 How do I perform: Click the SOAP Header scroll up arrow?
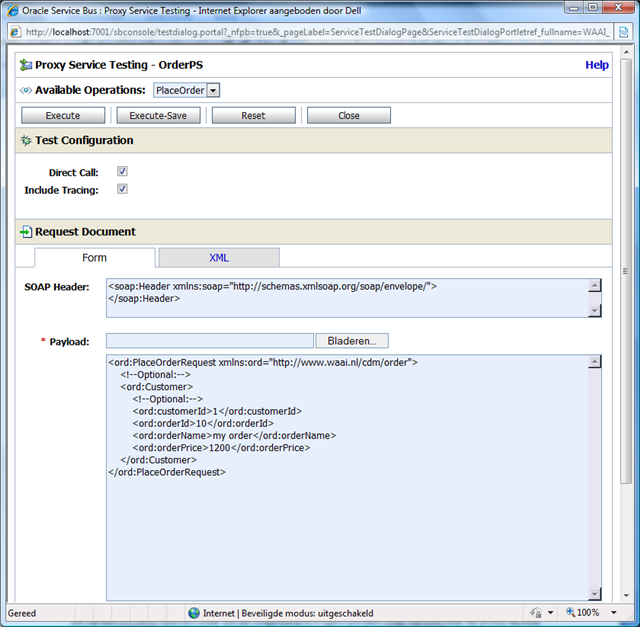pos(595,286)
